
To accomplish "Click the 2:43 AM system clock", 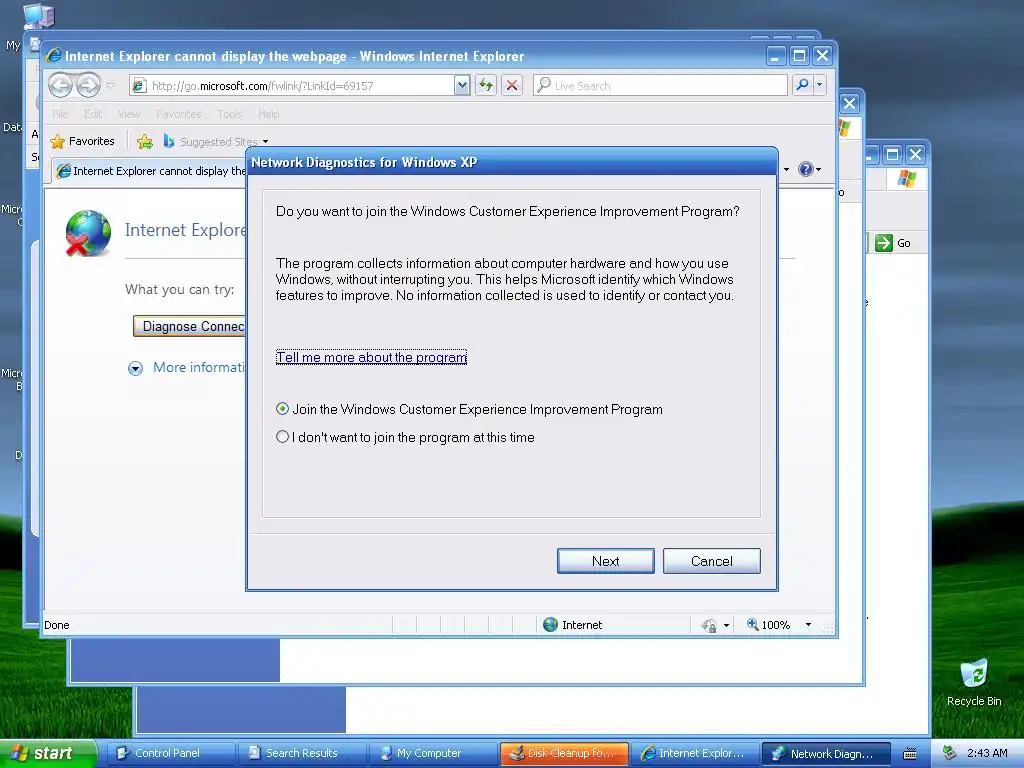I will coord(987,753).
